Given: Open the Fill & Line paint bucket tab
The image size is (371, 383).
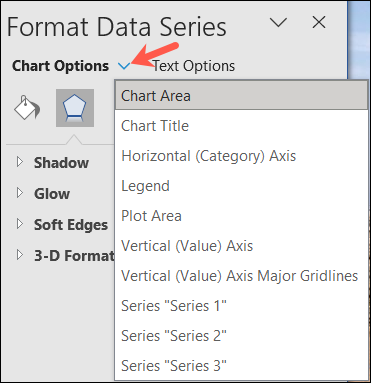Looking at the screenshot, I should [27, 108].
